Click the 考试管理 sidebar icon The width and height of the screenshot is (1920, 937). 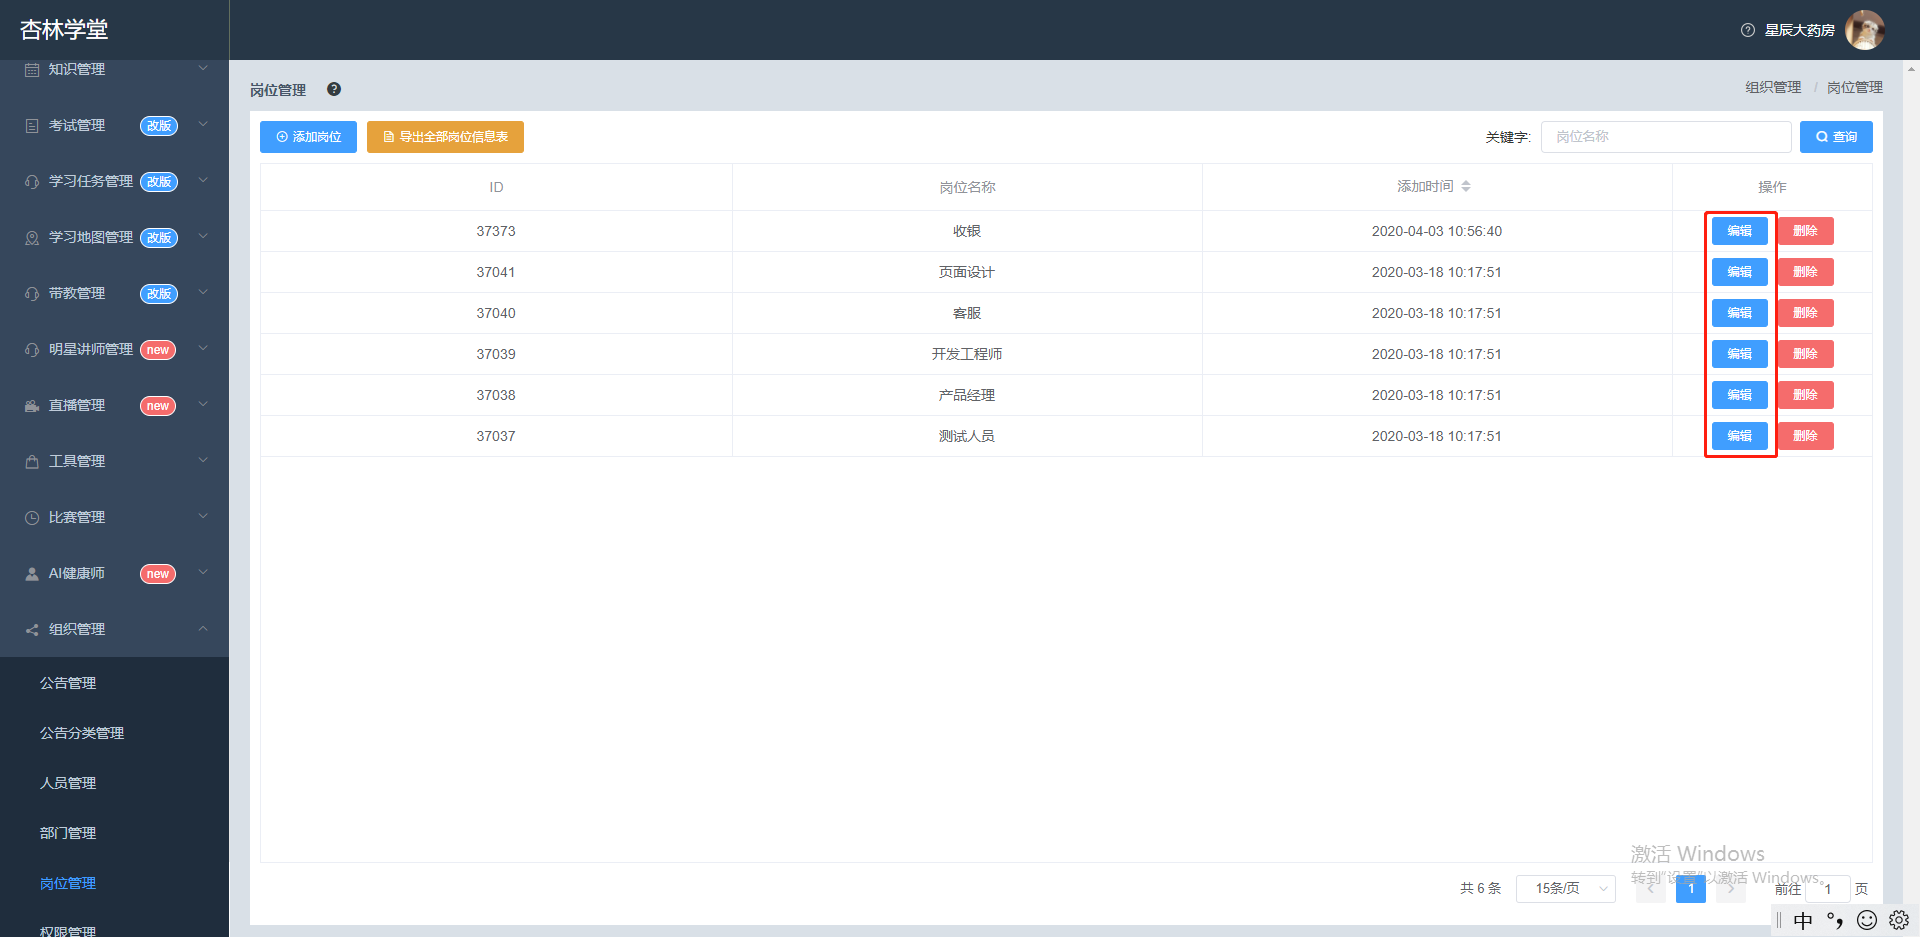coord(32,126)
